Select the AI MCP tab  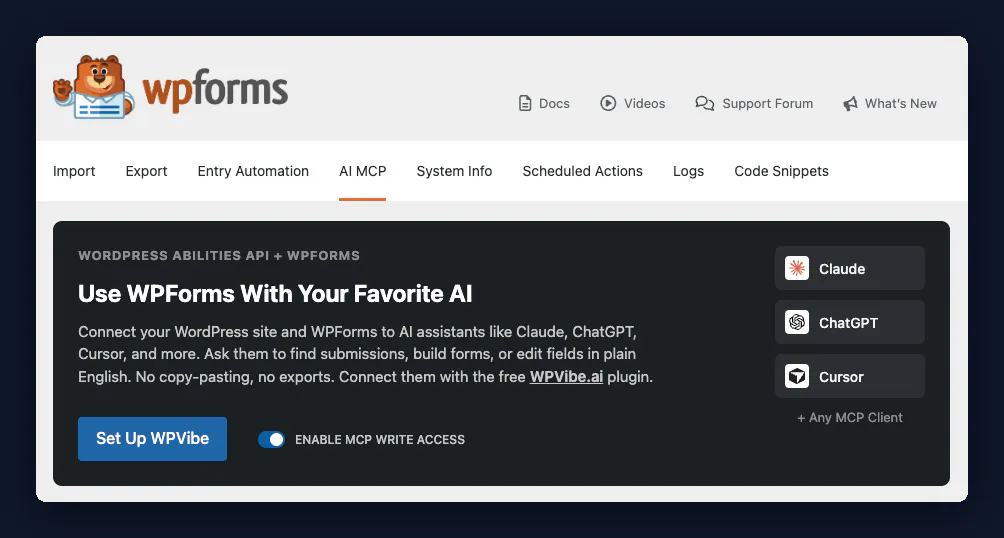click(x=362, y=171)
